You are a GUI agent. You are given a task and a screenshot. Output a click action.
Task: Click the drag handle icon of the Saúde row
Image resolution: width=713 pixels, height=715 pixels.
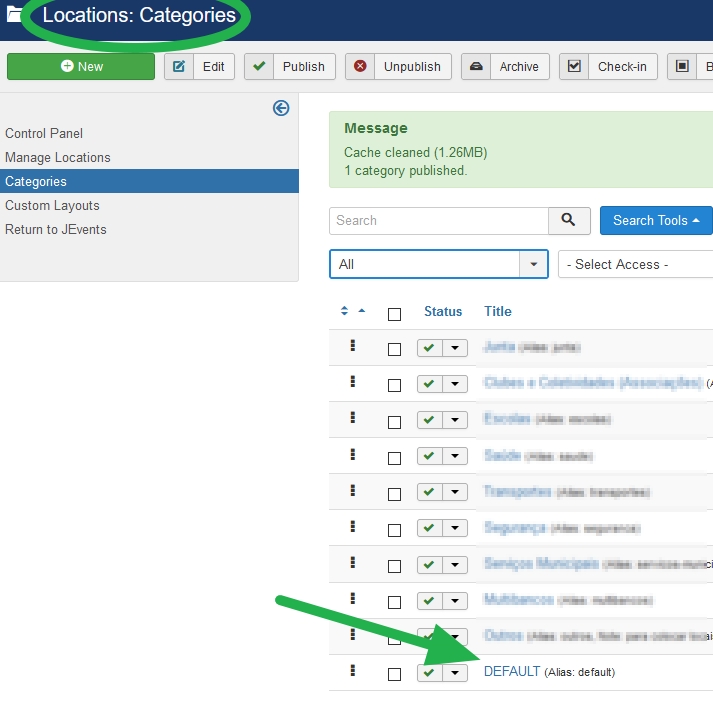pyautogui.click(x=352, y=454)
